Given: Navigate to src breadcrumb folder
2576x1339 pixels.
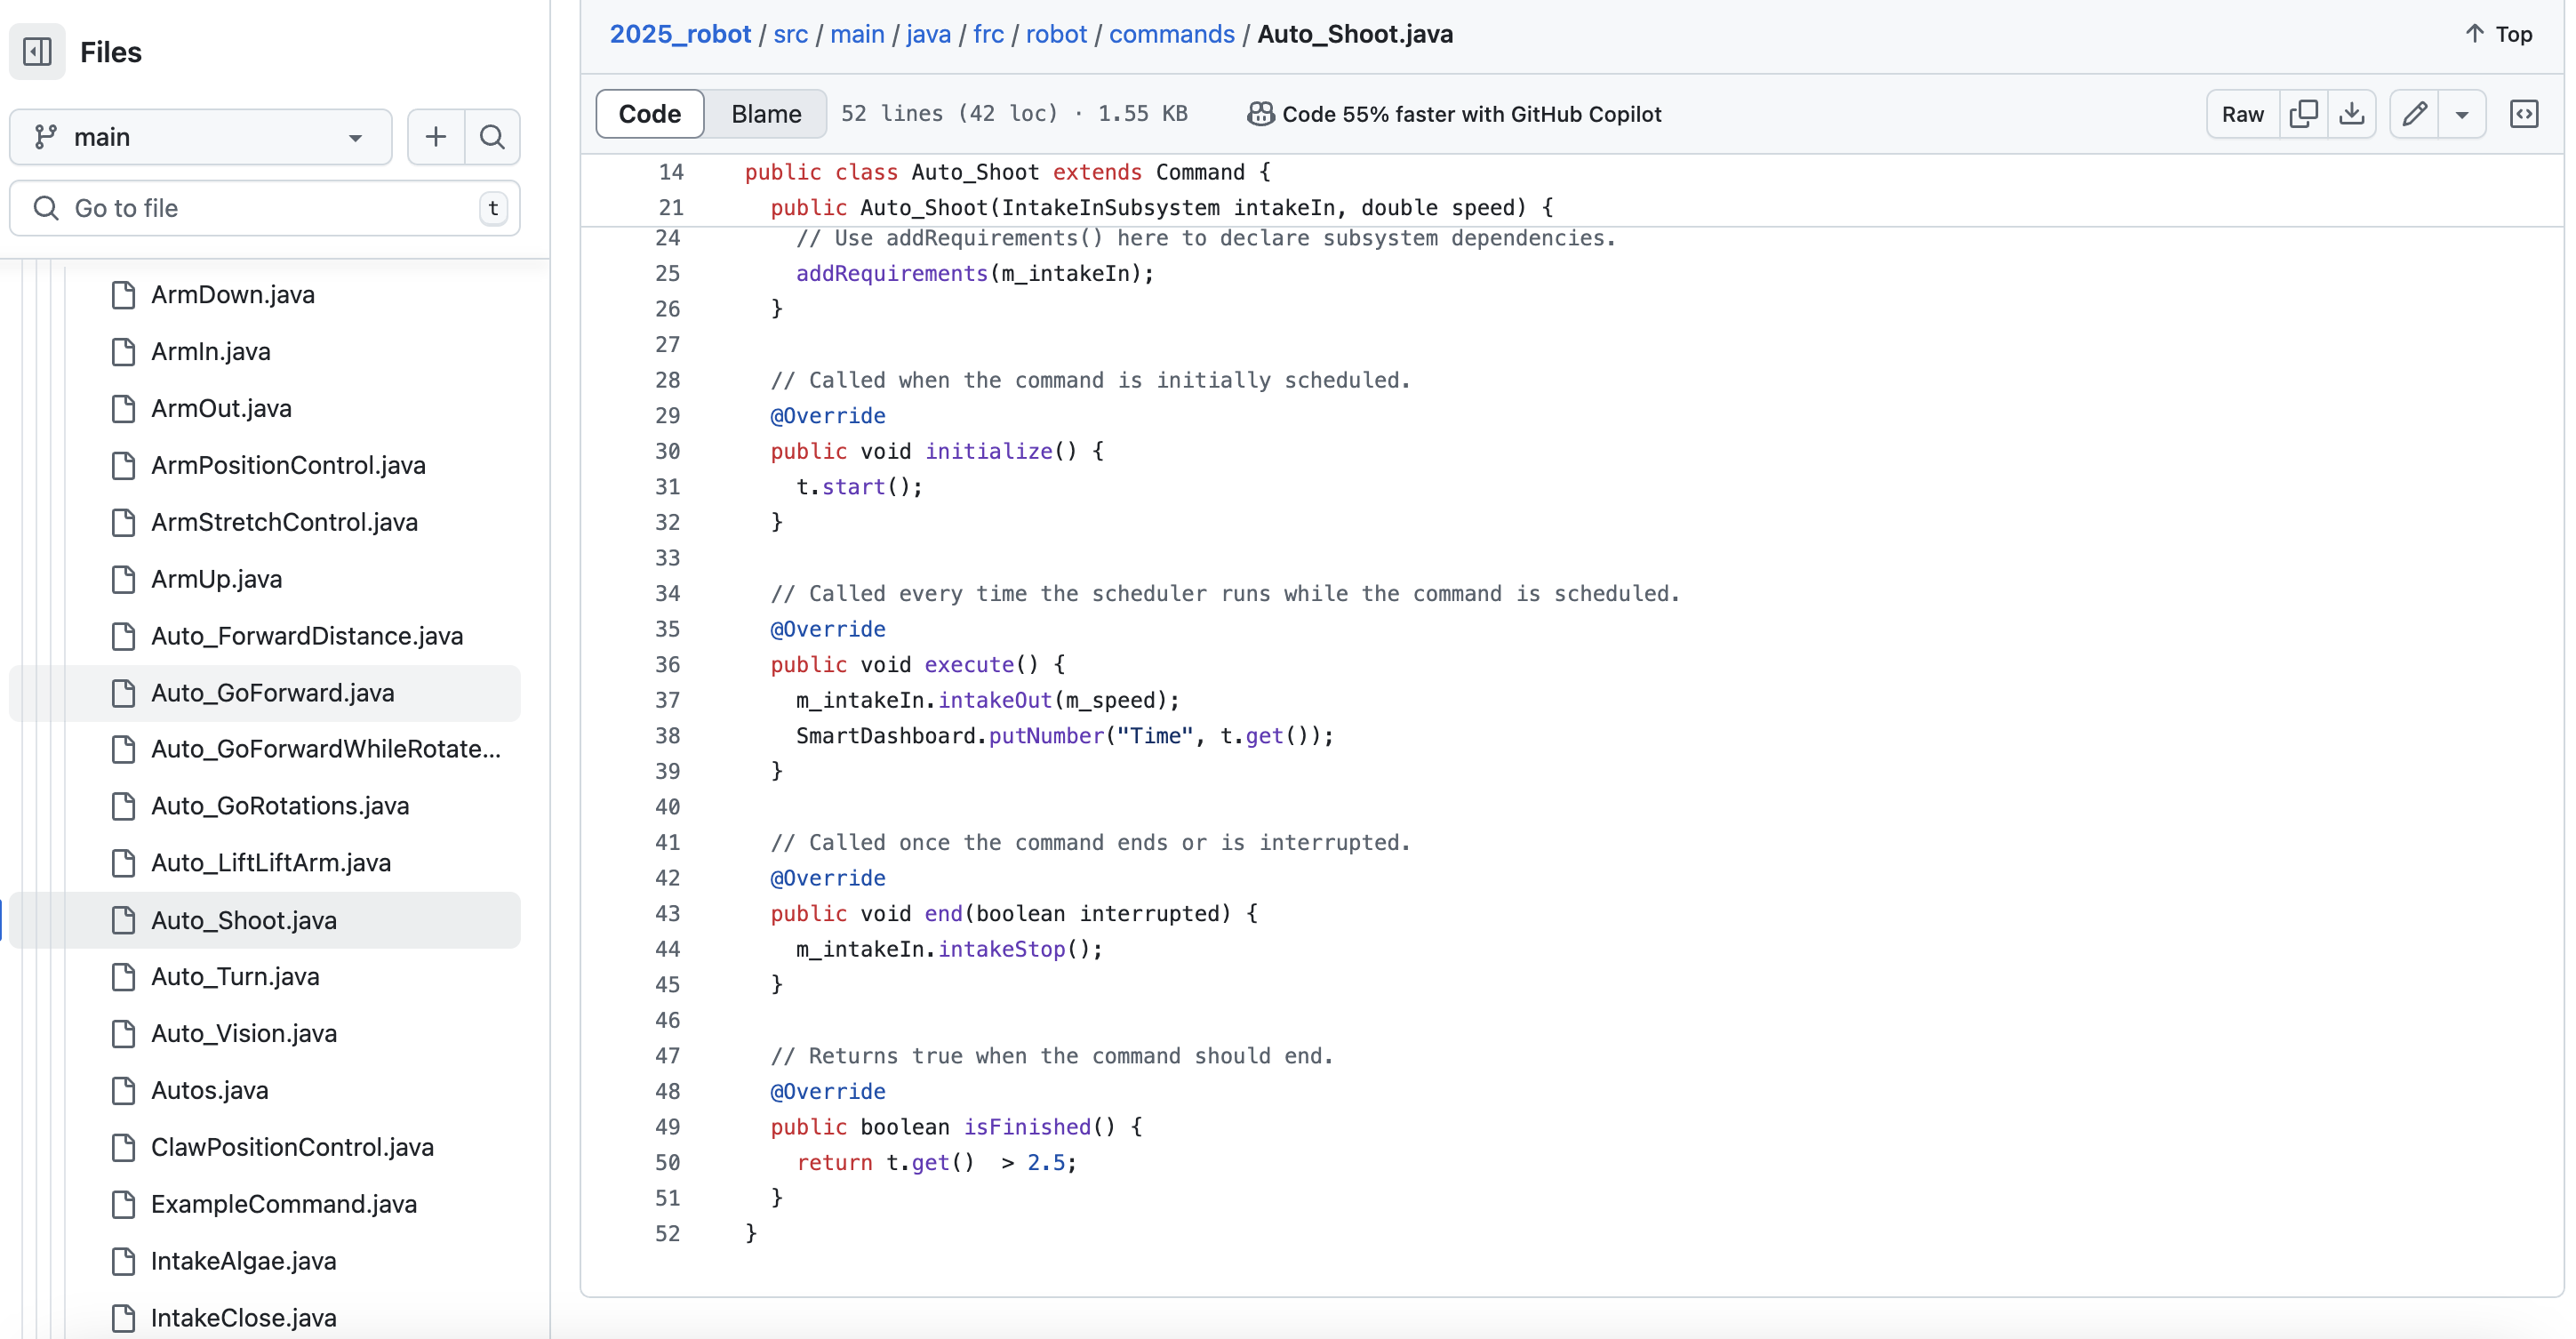Looking at the screenshot, I should click(790, 34).
